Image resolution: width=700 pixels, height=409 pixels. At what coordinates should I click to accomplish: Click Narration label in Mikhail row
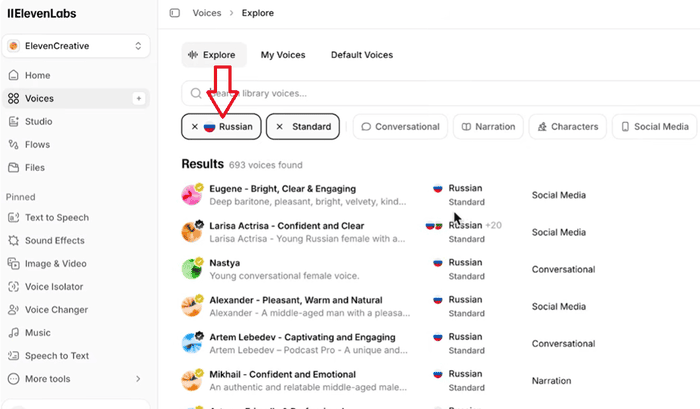551,381
